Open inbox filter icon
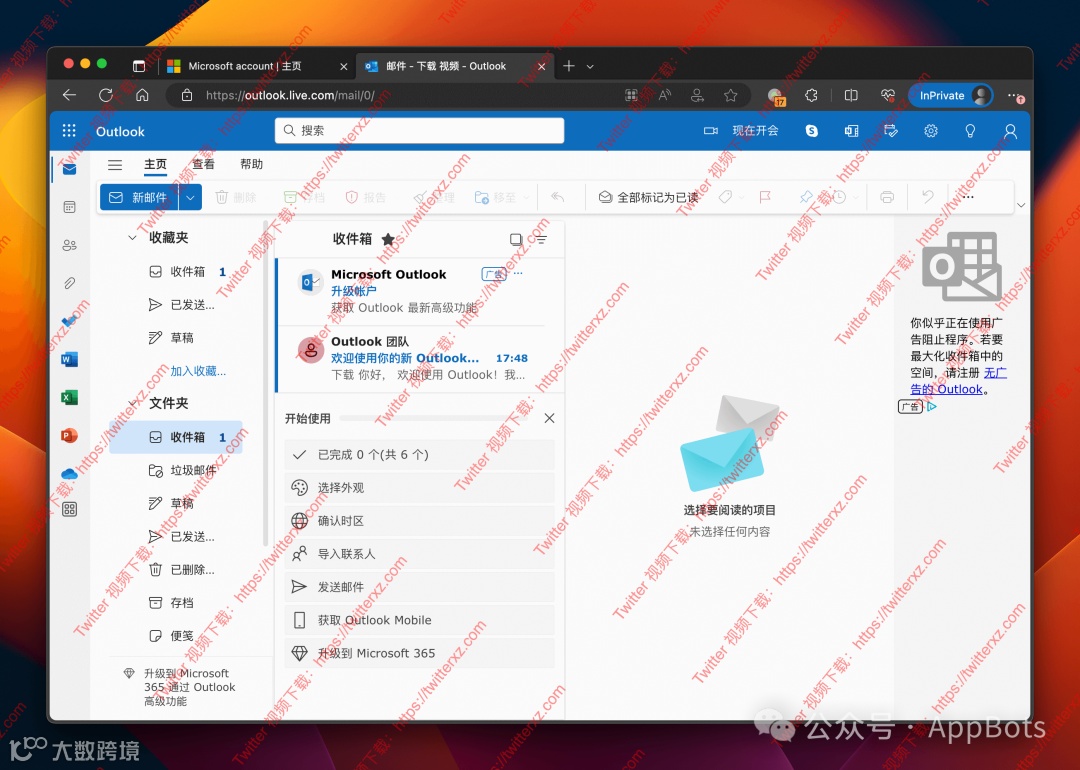The width and height of the screenshot is (1080, 770). (541, 240)
